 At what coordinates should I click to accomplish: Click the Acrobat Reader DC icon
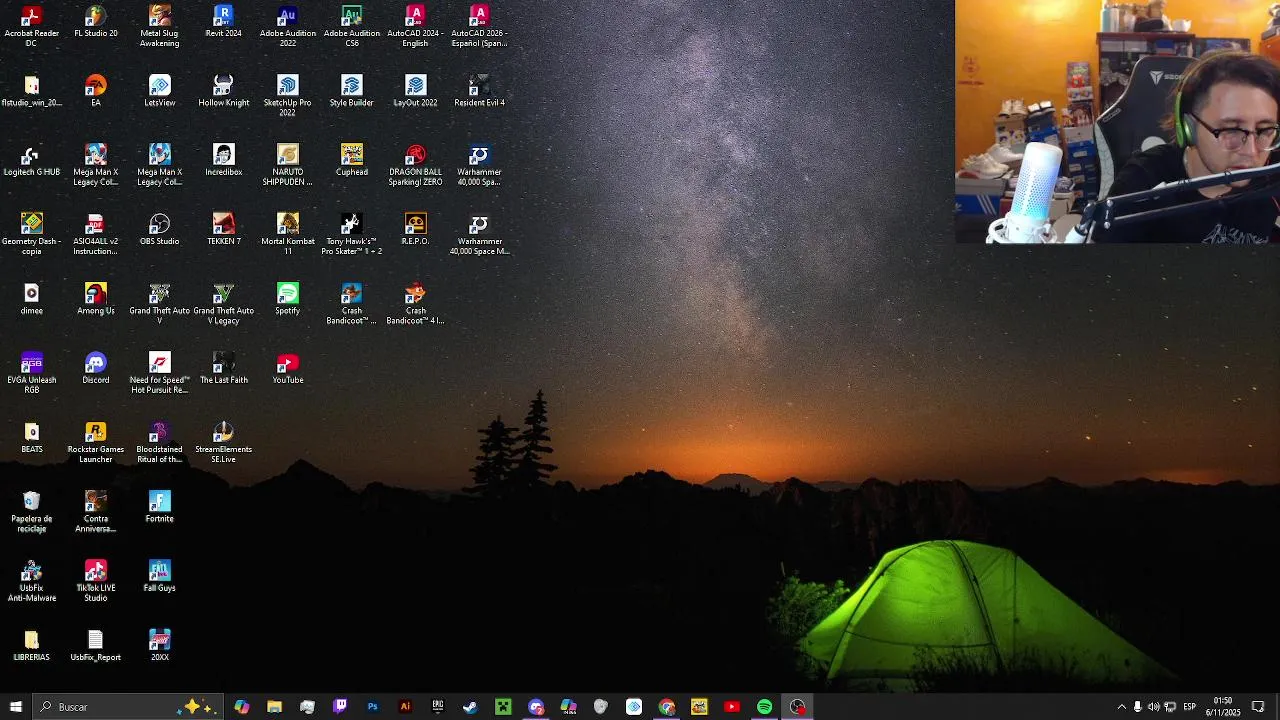pos(32,26)
